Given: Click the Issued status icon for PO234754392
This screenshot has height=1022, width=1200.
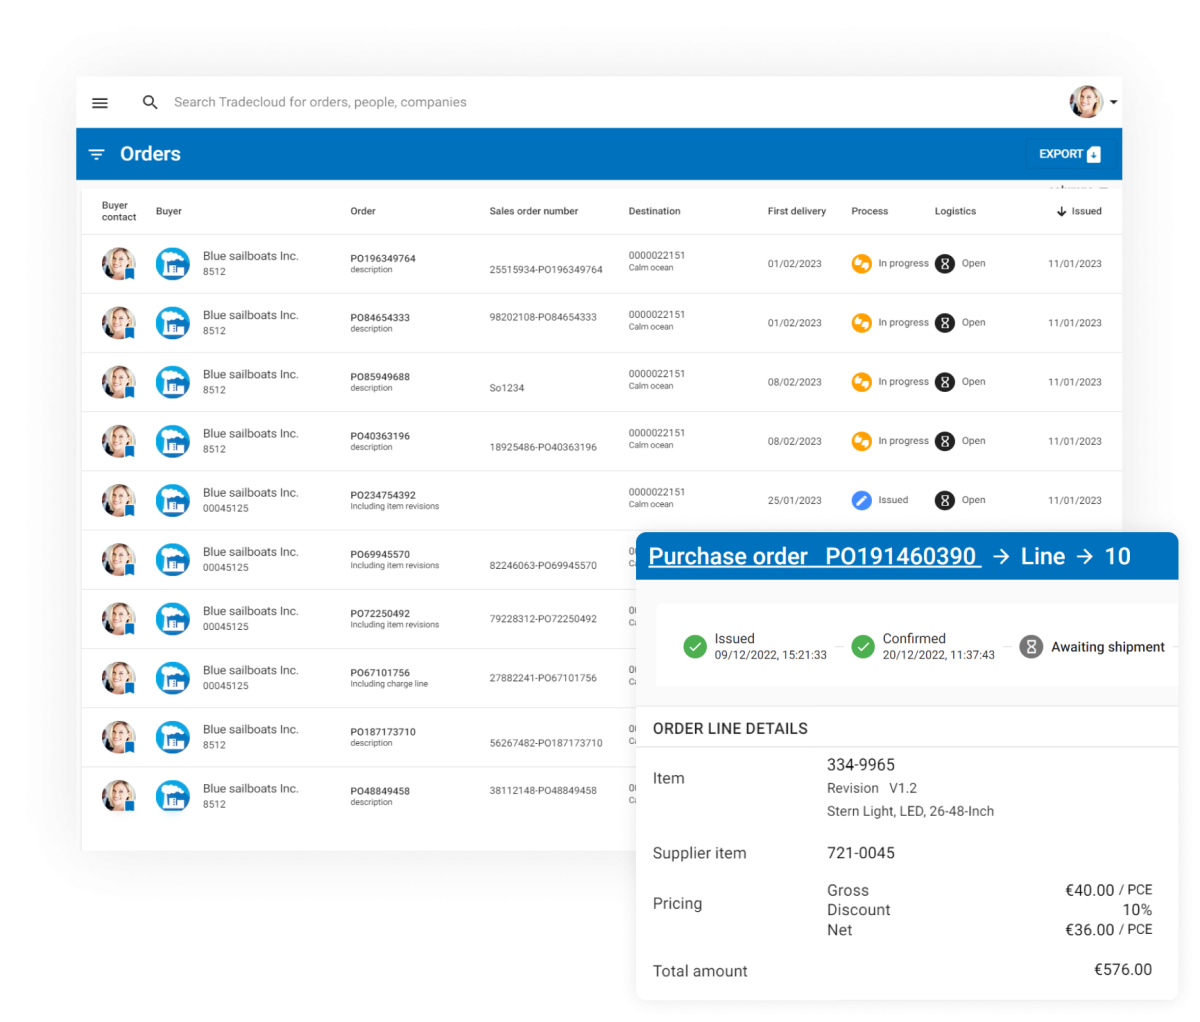Looking at the screenshot, I should click(x=861, y=499).
